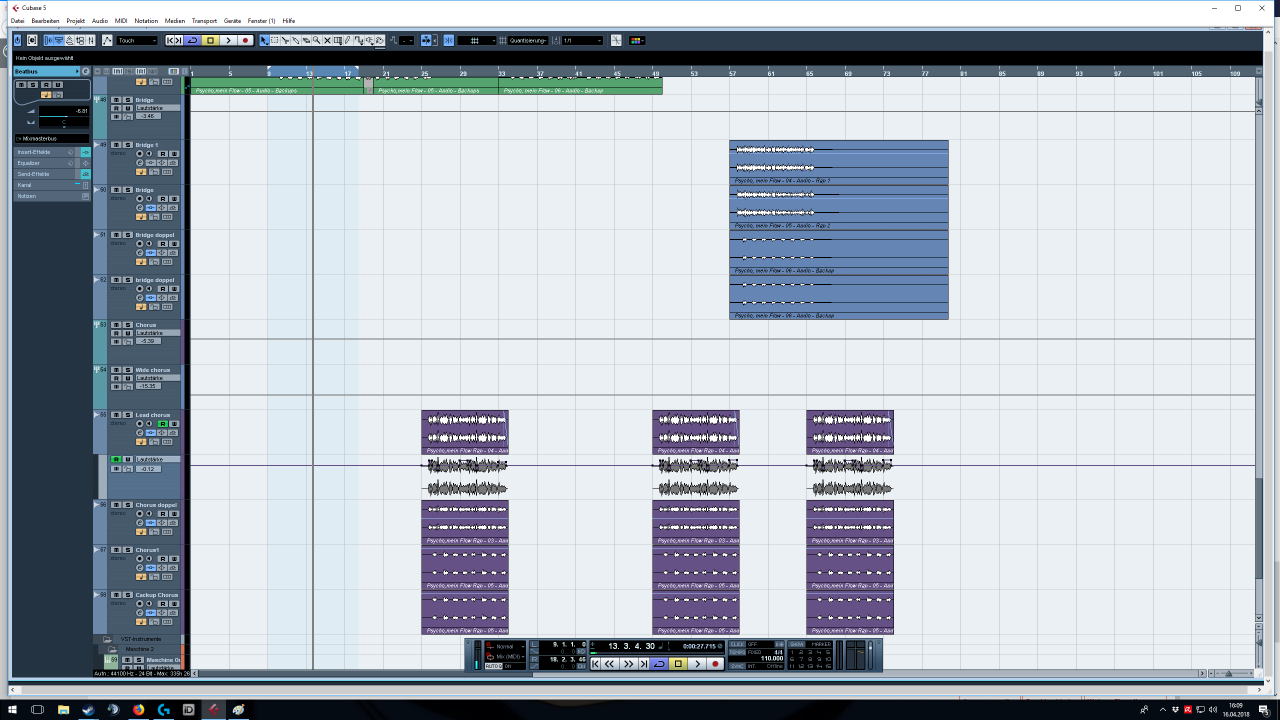This screenshot has width=1280, height=720.
Task: Open the 1/1 quantize value dropdown
Action: point(583,40)
